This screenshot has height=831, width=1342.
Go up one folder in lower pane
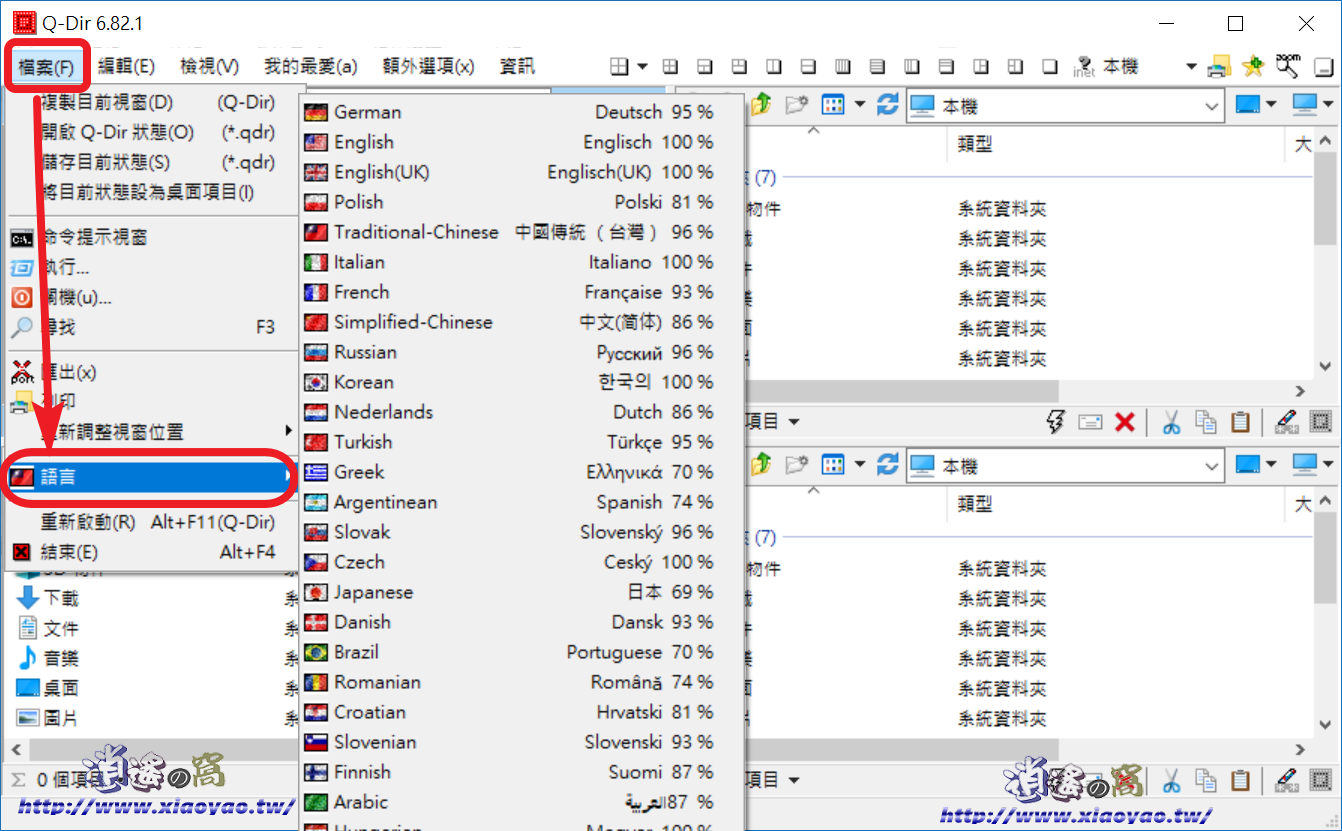pos(762,464)
